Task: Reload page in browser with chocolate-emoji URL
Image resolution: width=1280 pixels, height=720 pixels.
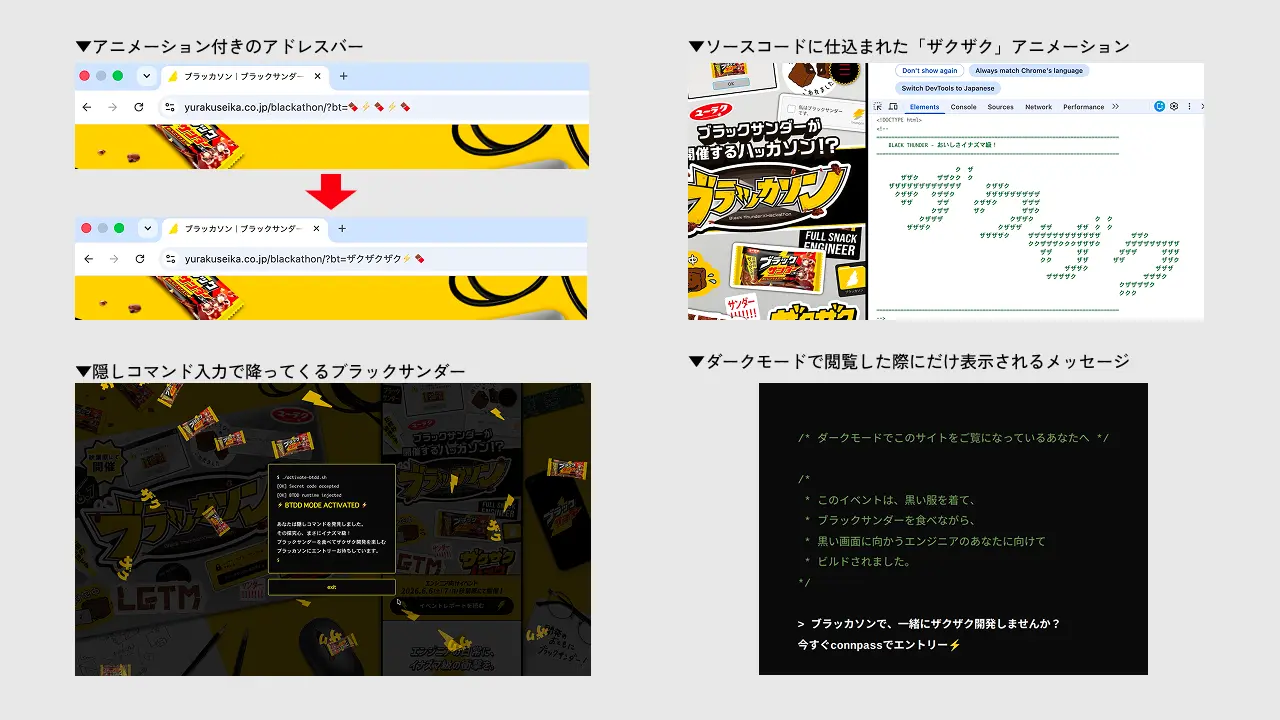Action: [x=138, y=107]
